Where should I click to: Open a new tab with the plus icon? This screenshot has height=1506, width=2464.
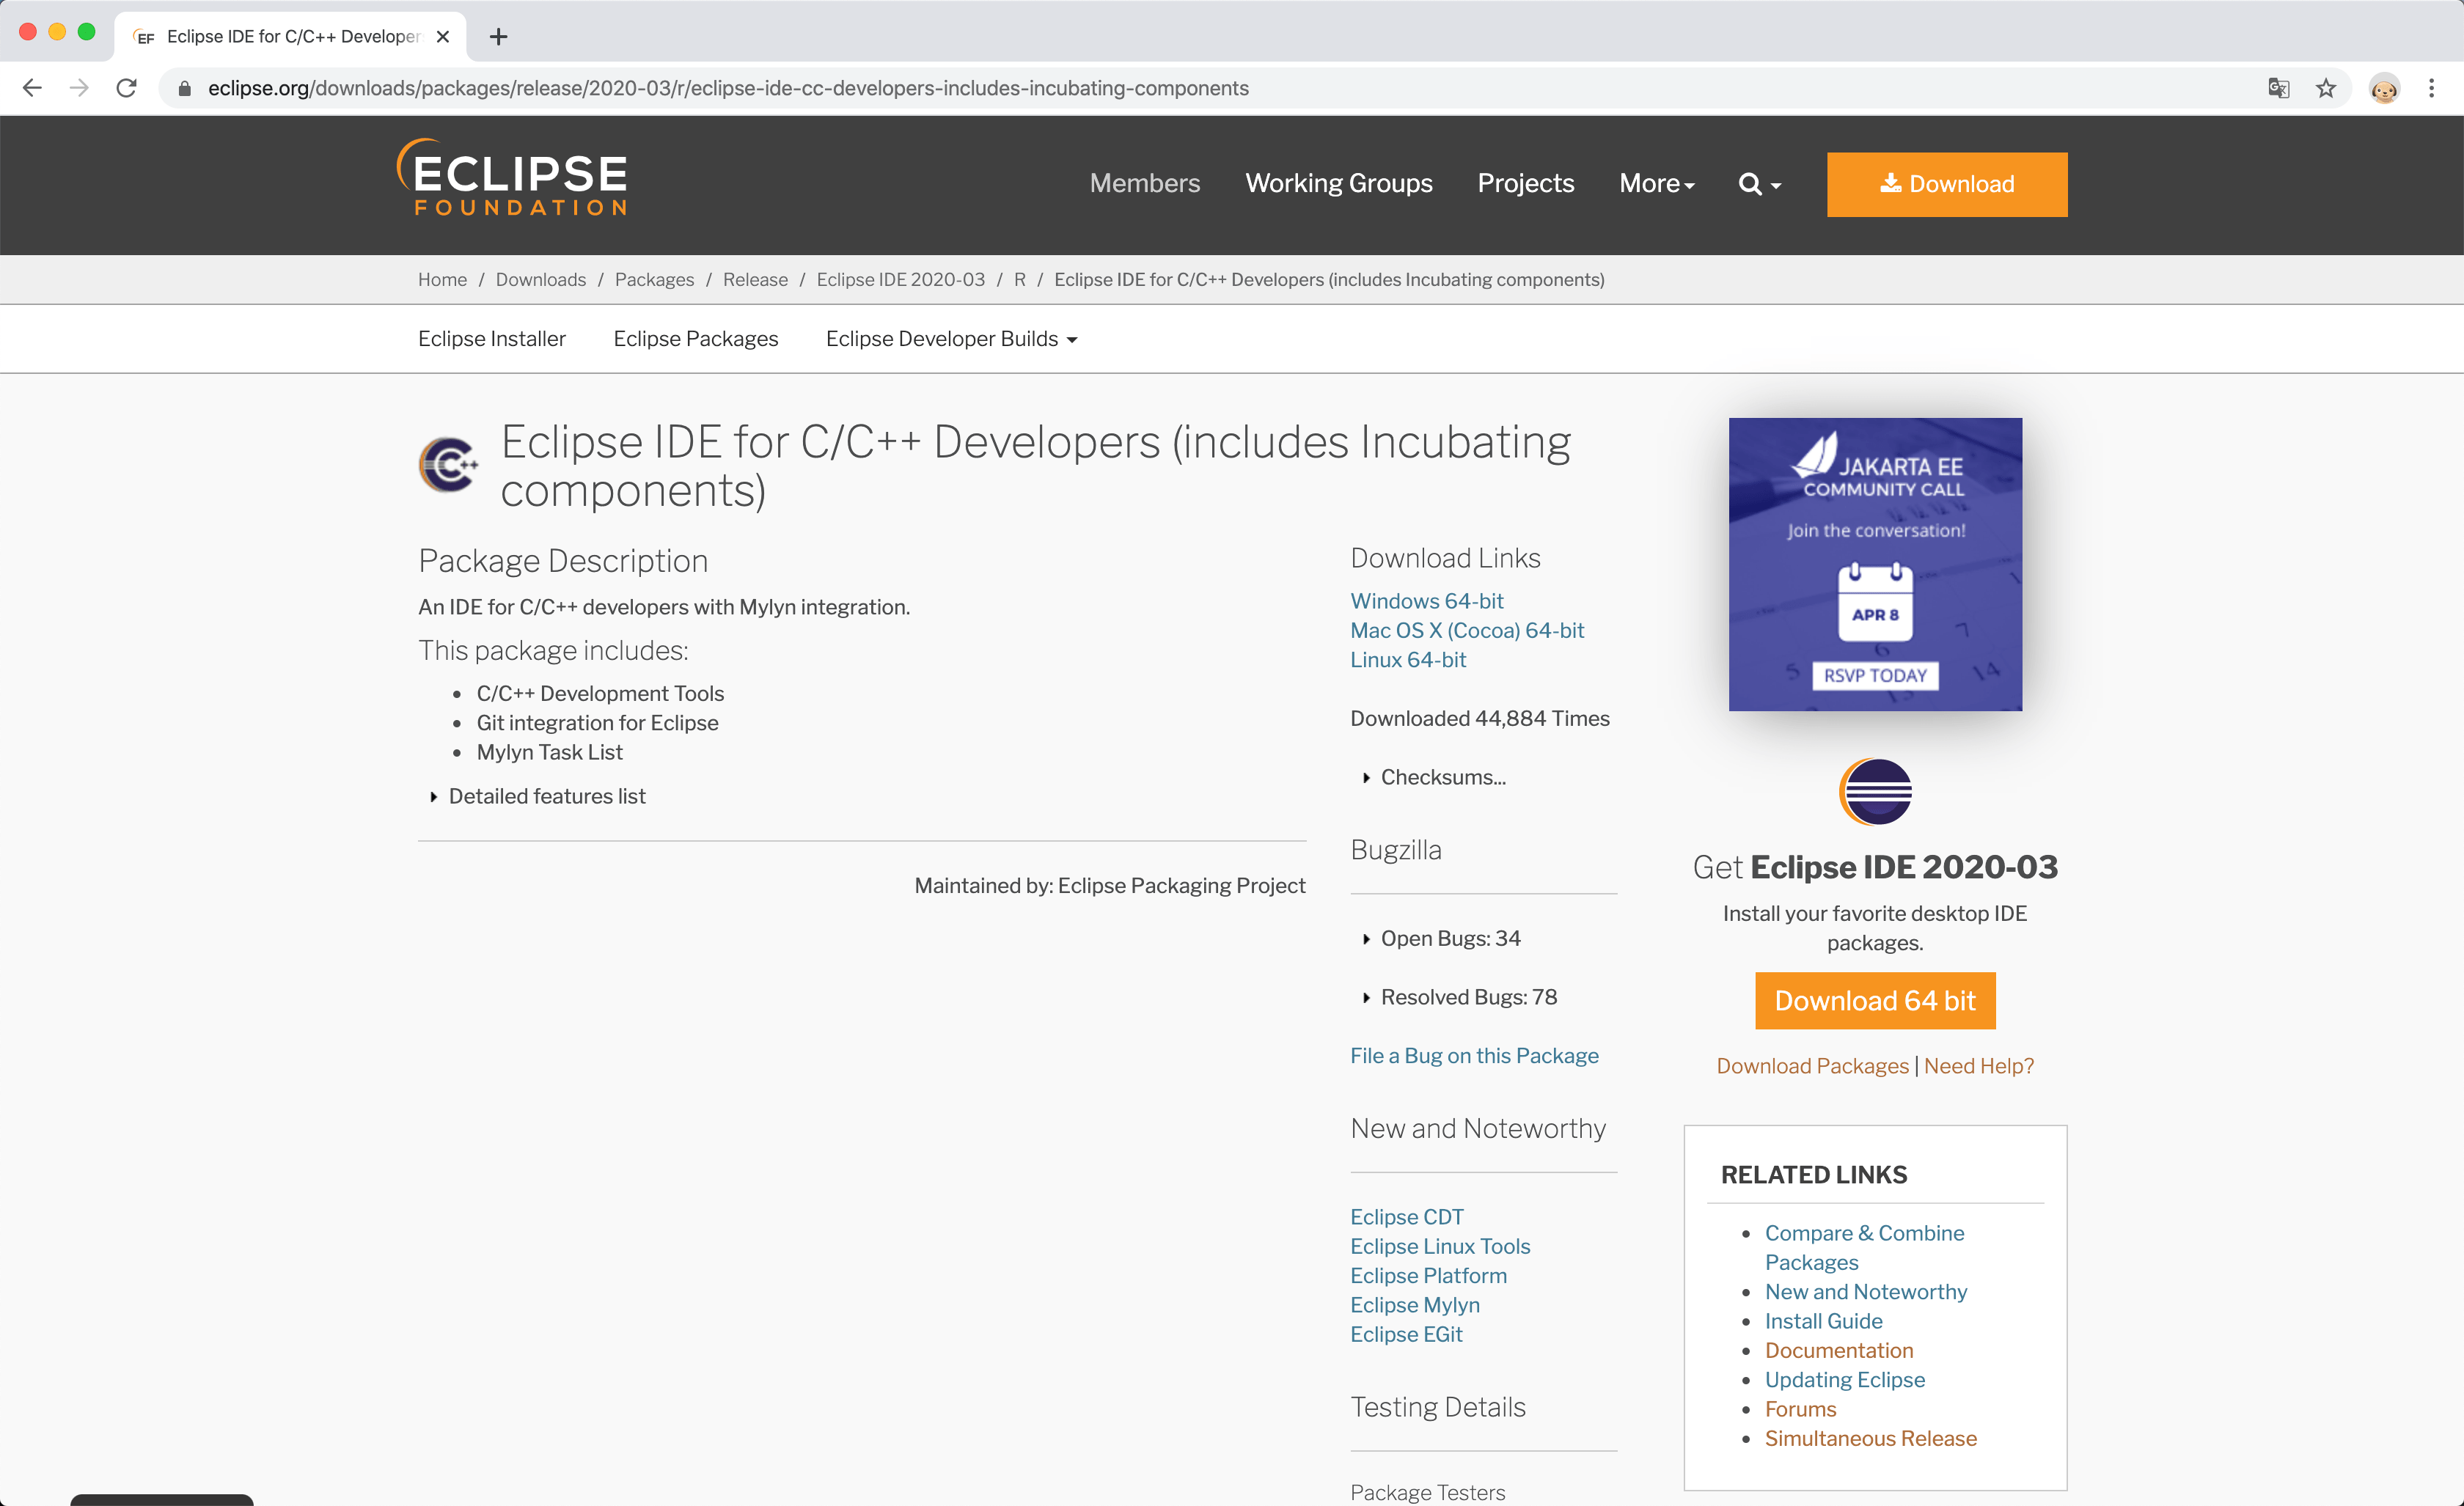point(498,37)
